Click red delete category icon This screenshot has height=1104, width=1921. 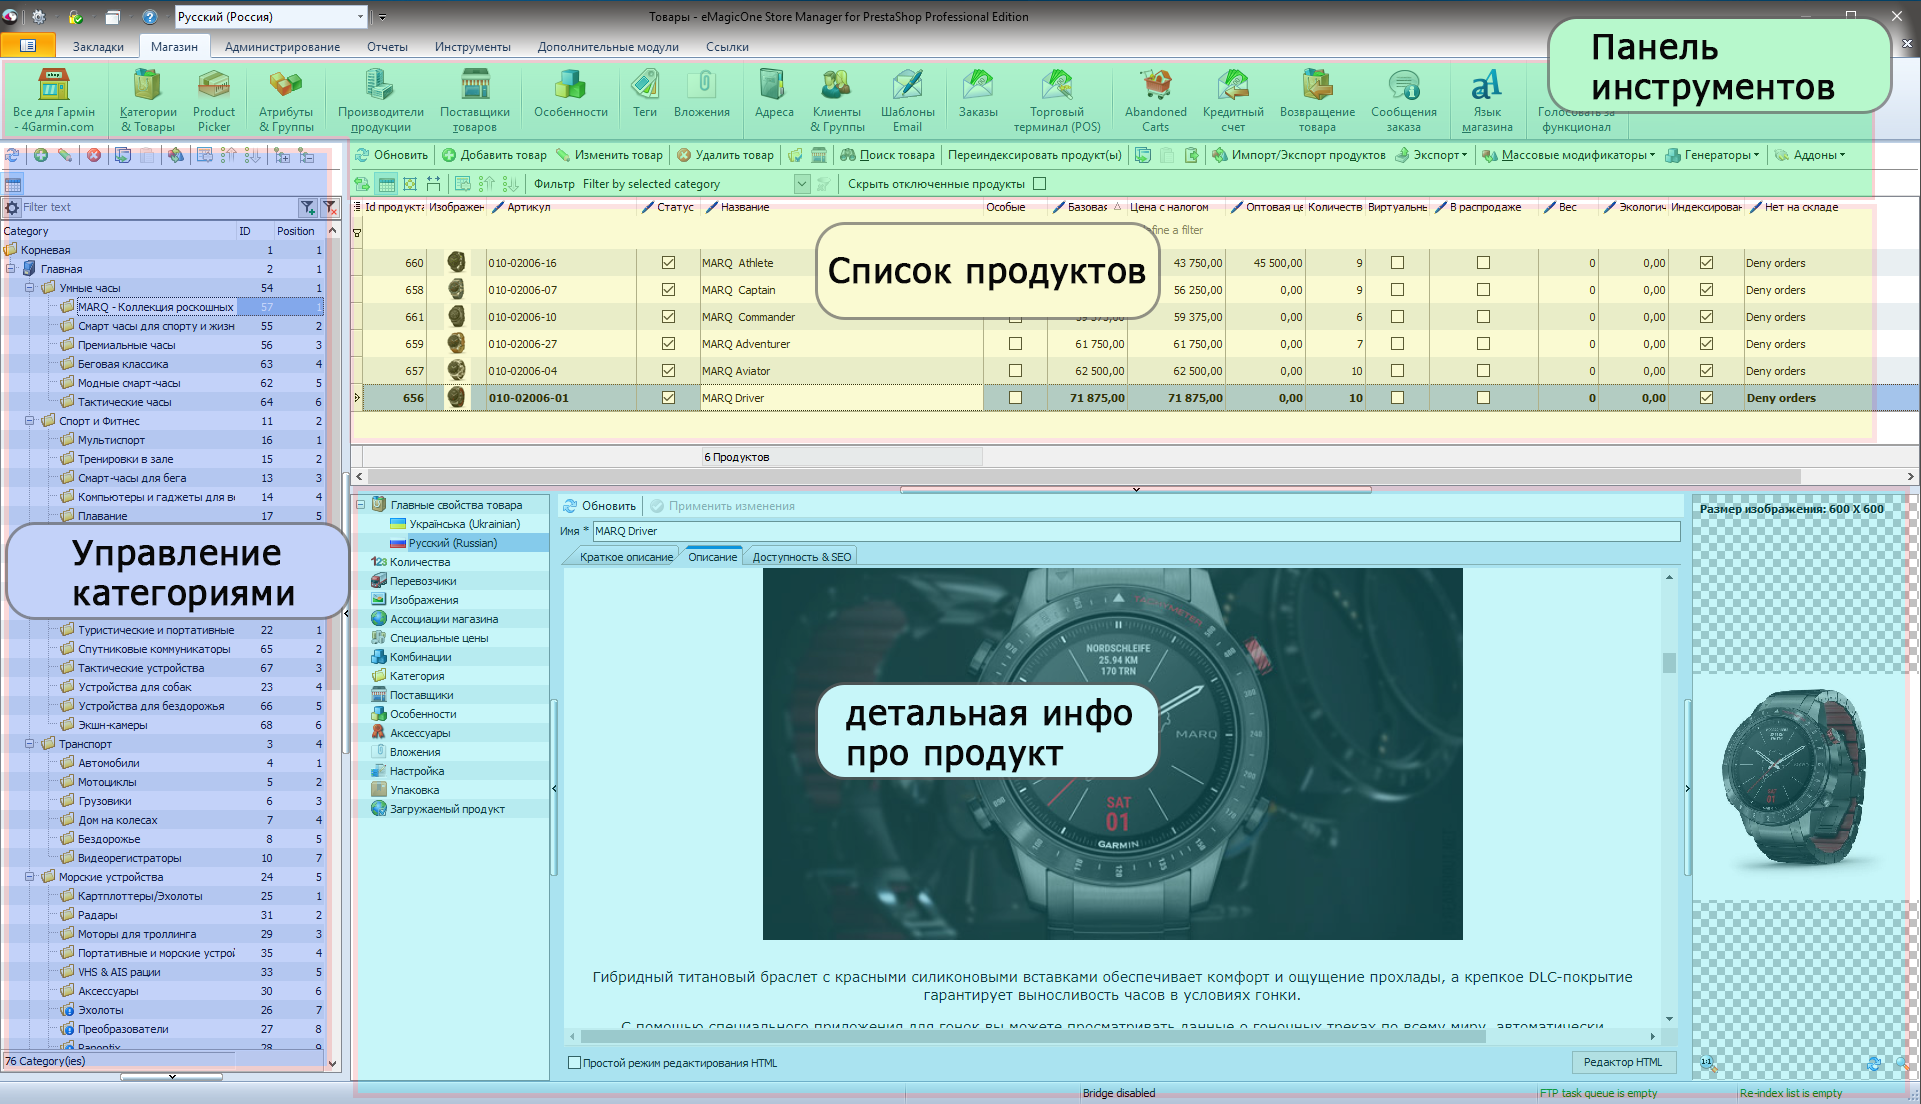tap(93, 155)
